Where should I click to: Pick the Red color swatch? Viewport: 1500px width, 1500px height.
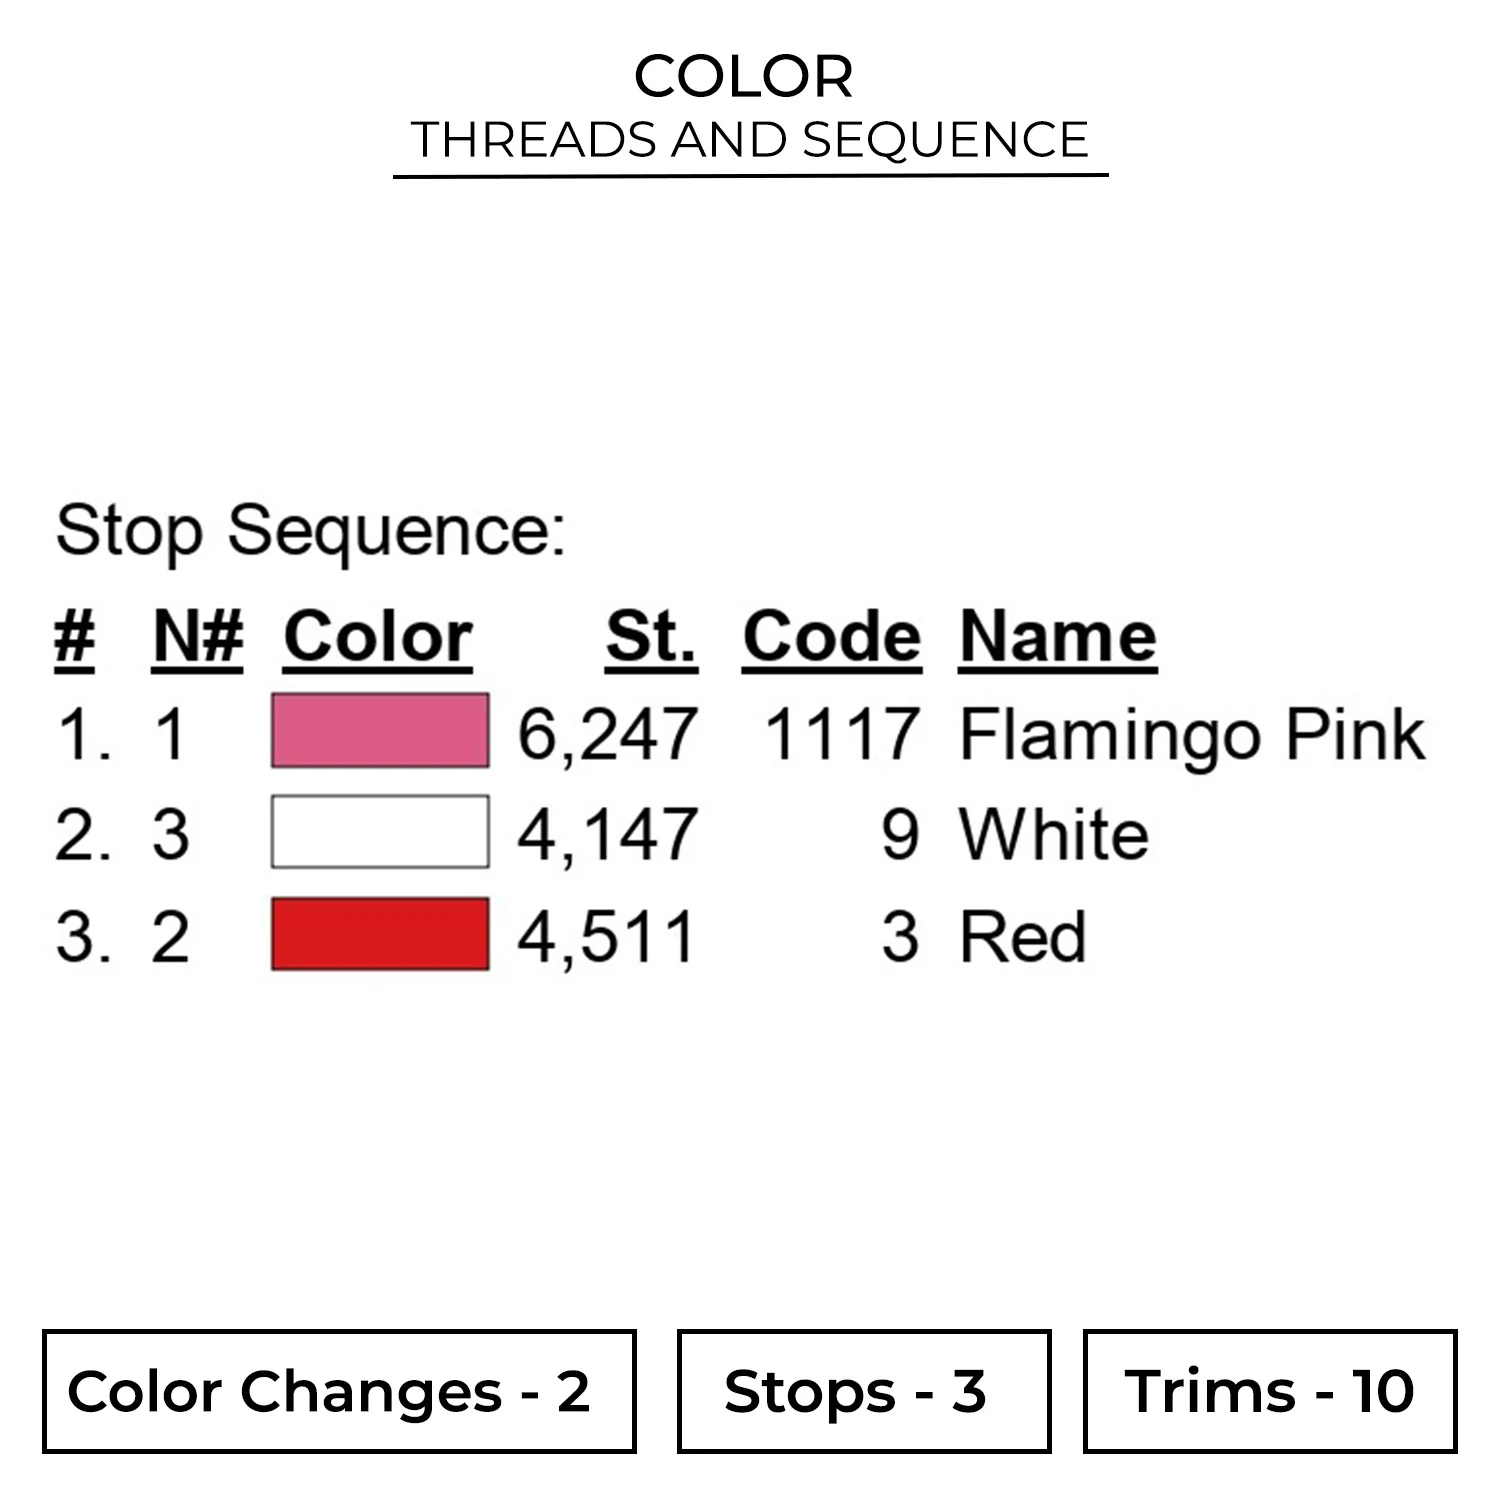click(x=380, y=934)
